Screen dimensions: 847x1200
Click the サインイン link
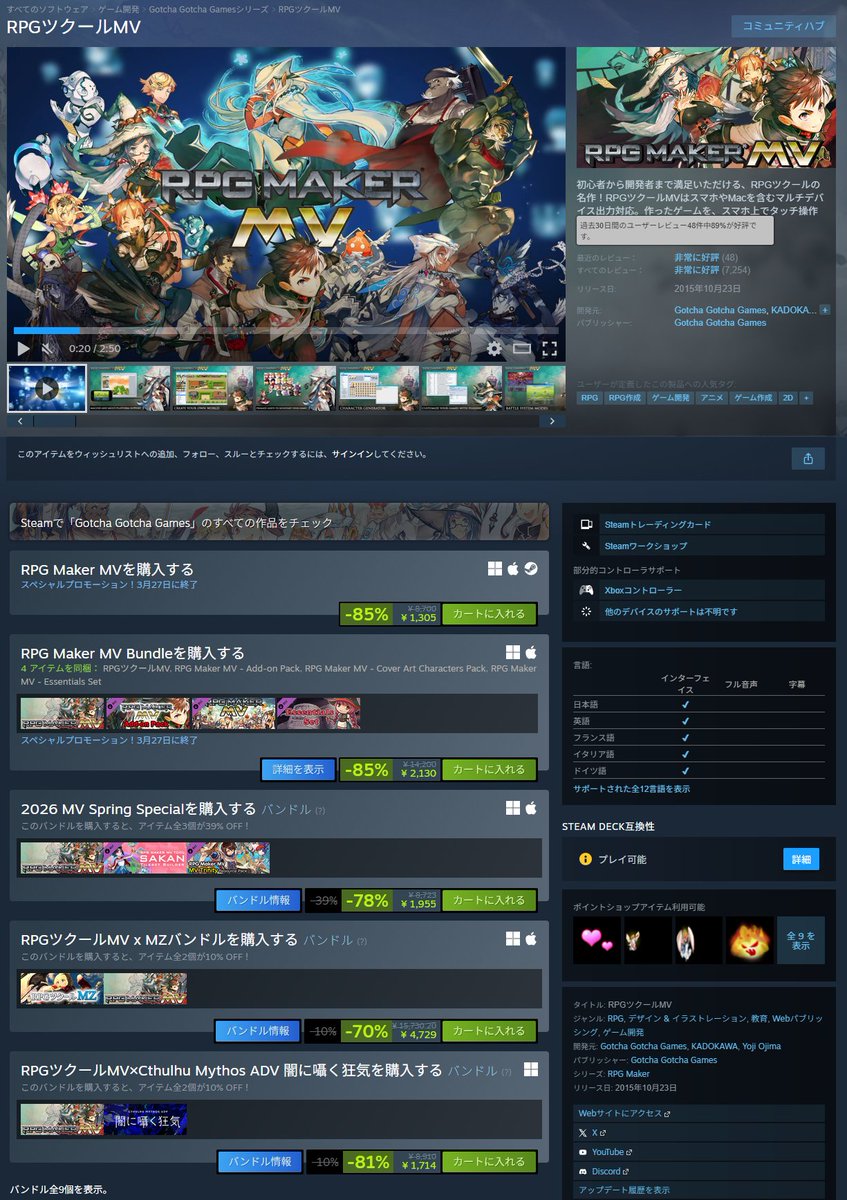coord(353,454)
